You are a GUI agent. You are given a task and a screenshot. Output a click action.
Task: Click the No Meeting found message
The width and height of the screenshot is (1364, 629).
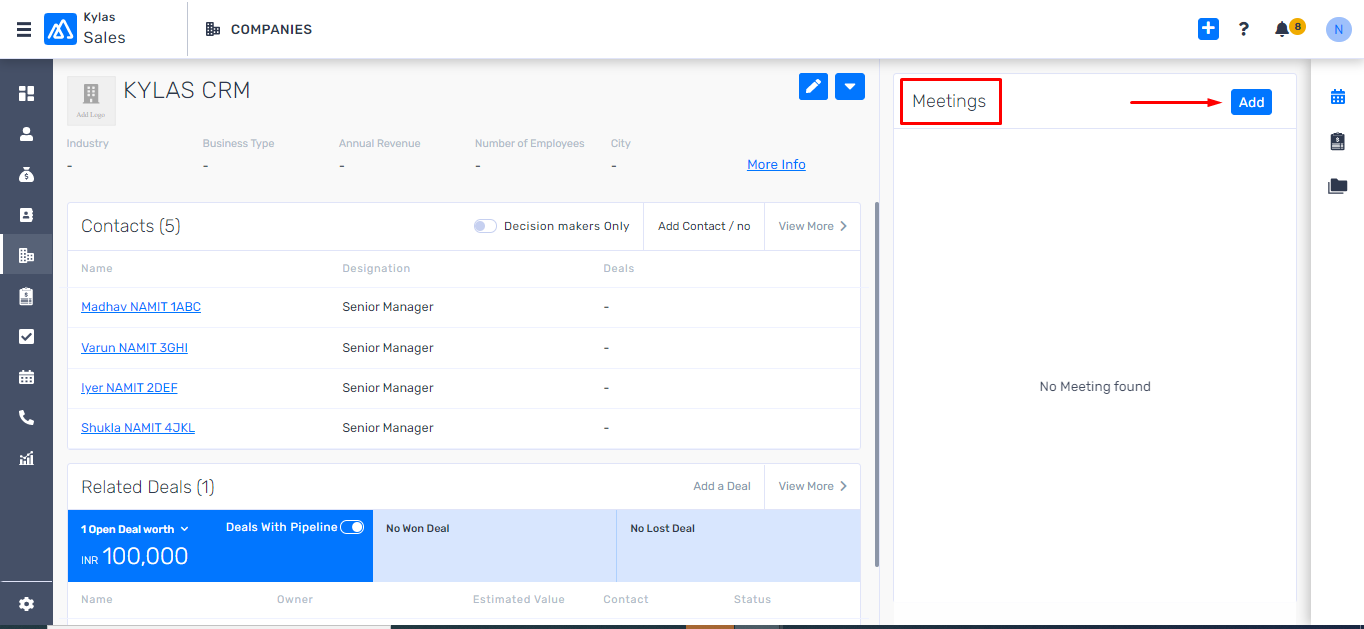(x=1095, y=387)
